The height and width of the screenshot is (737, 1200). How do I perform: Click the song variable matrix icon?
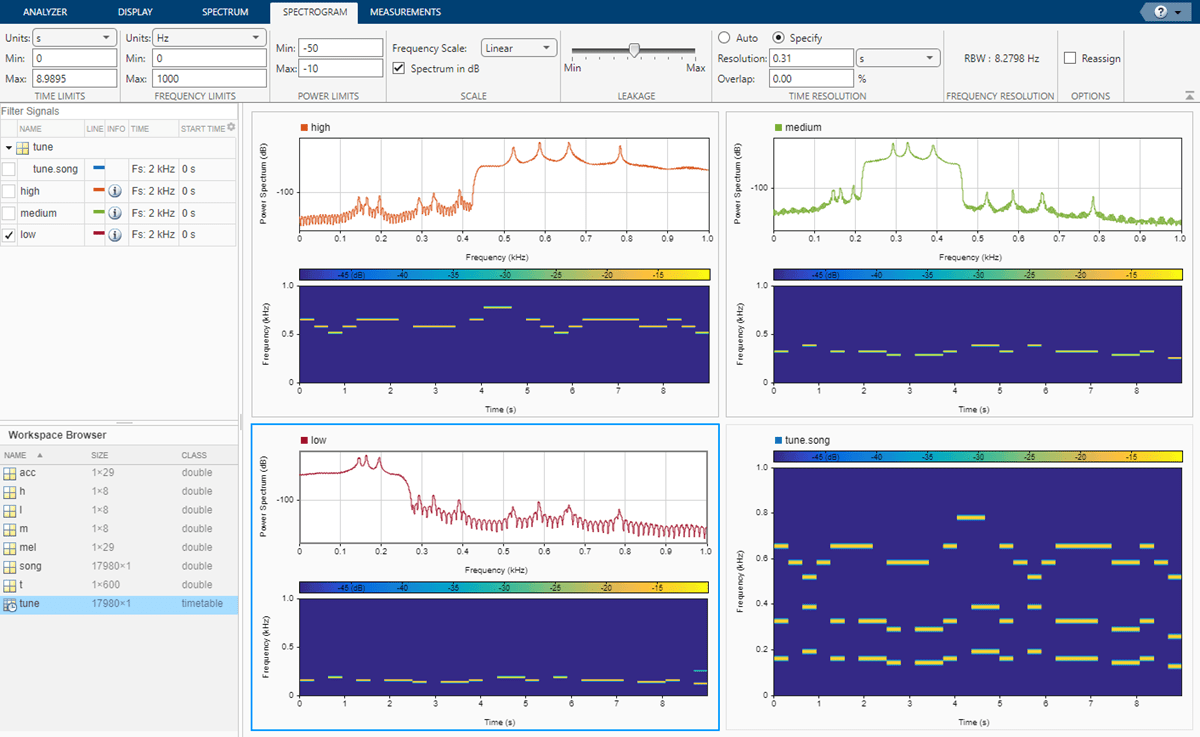pyautogui.click(x=10, y=566)
